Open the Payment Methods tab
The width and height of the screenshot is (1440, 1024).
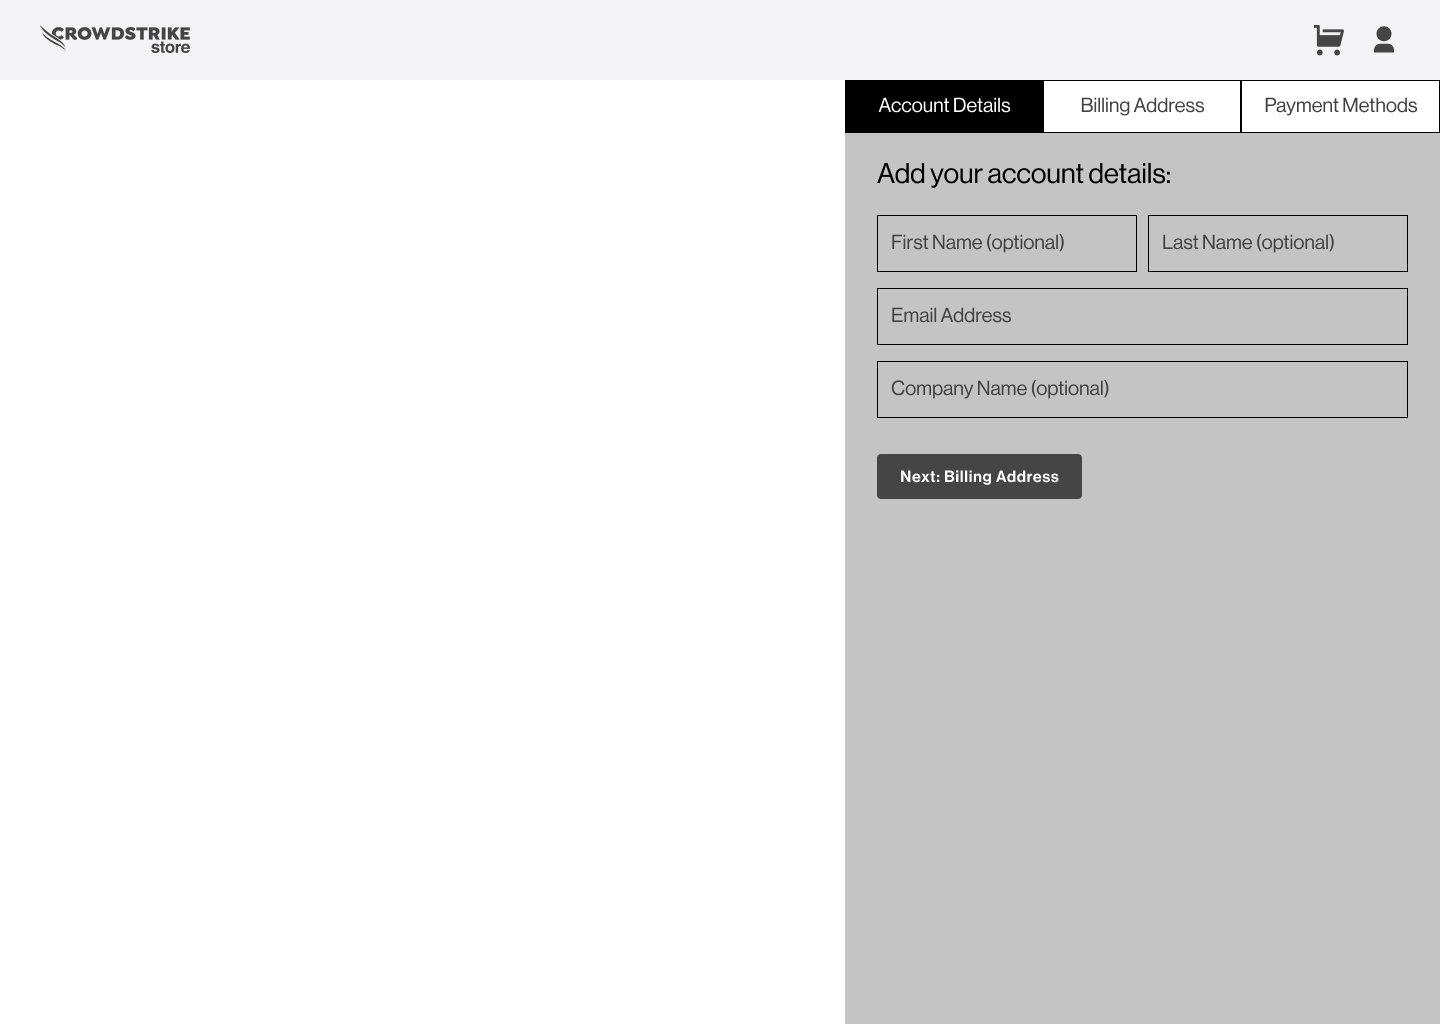(1340, 106)
